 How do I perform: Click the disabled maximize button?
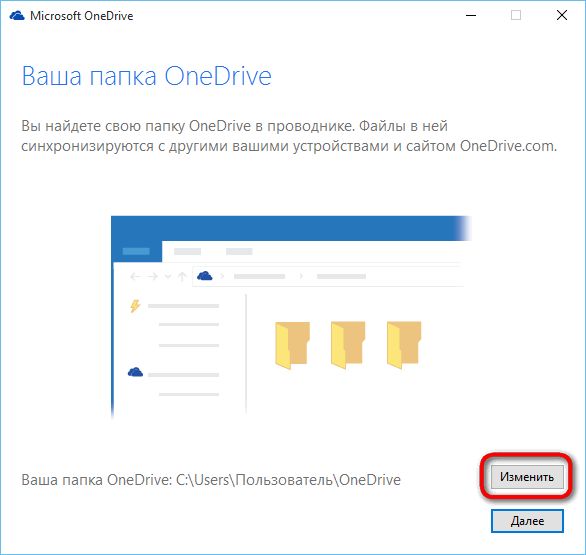click(516, 15)
